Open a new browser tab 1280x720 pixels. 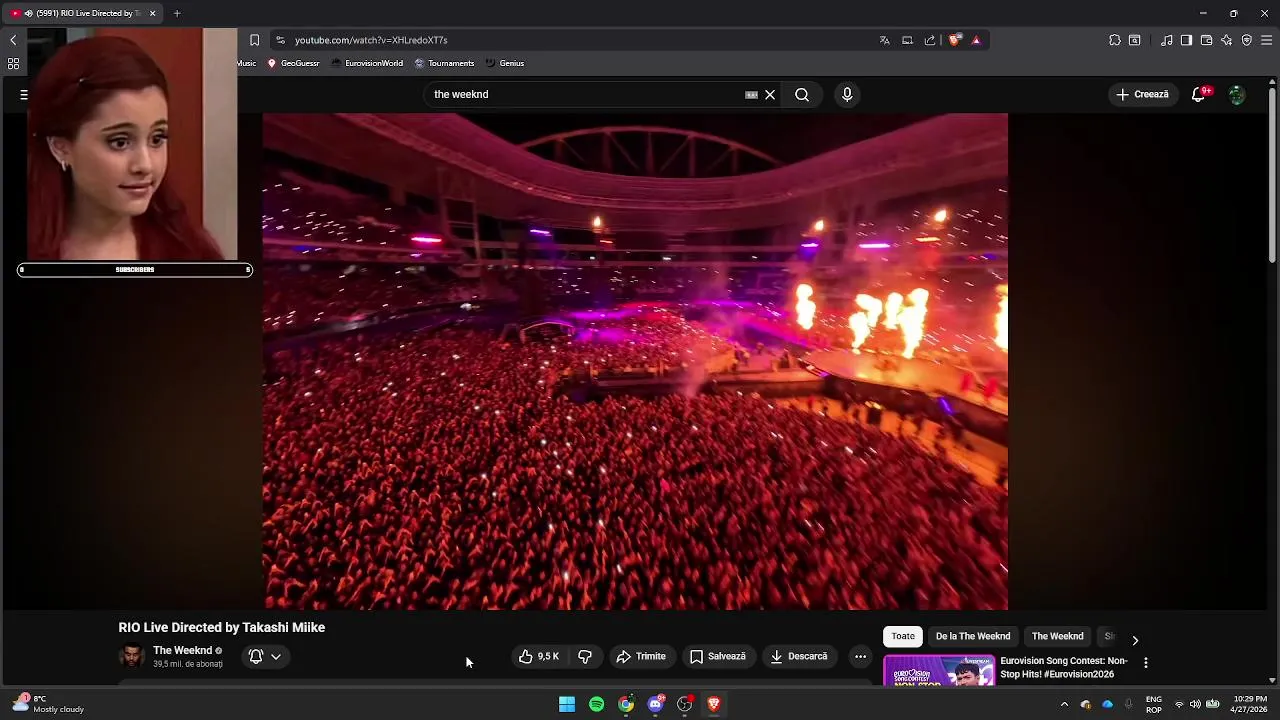177,13
